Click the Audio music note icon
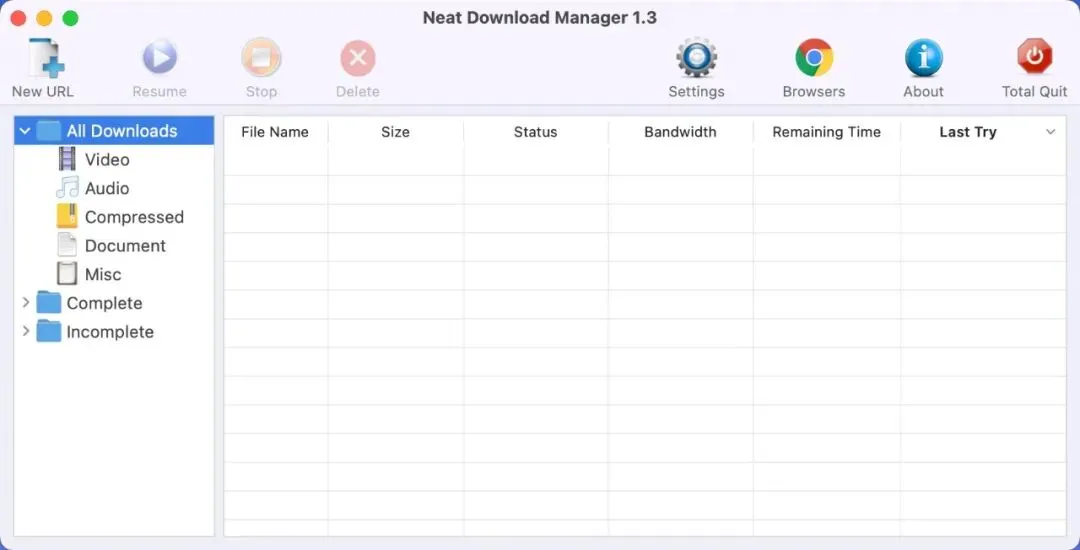Viewport: 1080px width, 550px height. tap(68, 187)
